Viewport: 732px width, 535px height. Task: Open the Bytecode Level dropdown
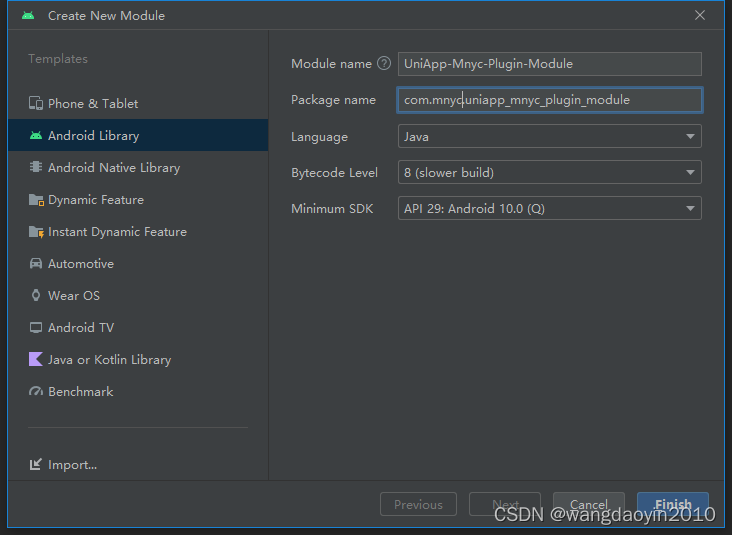pyautogui.click(x=549, y=172)
